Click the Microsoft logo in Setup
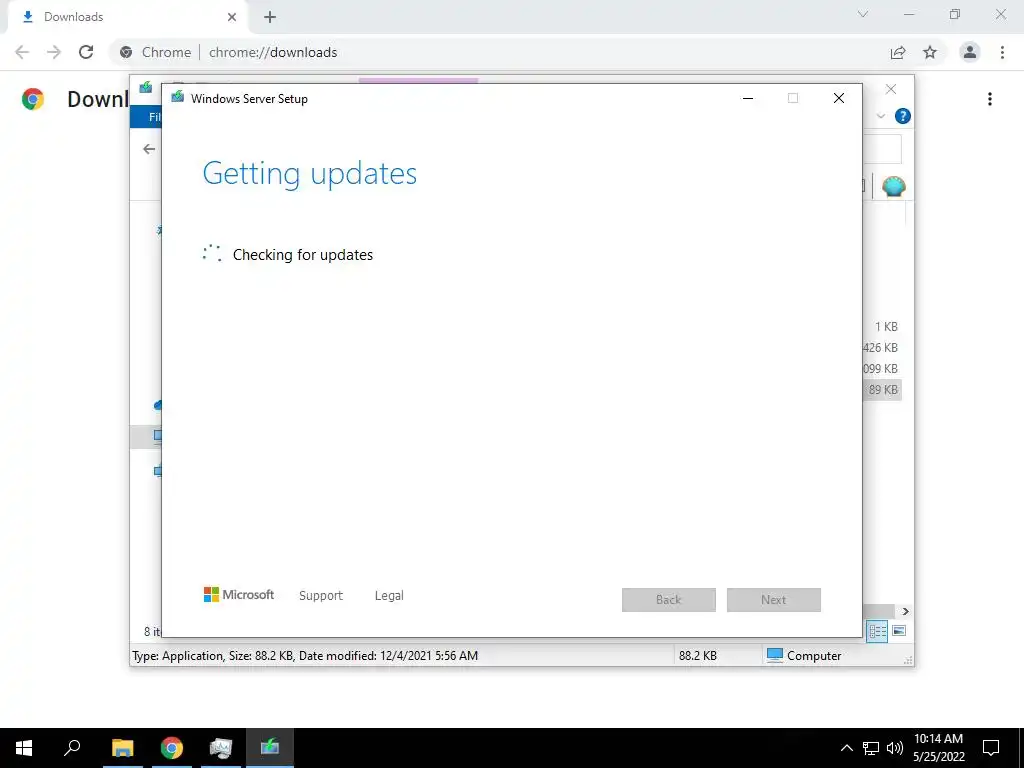 click(239, 595)
